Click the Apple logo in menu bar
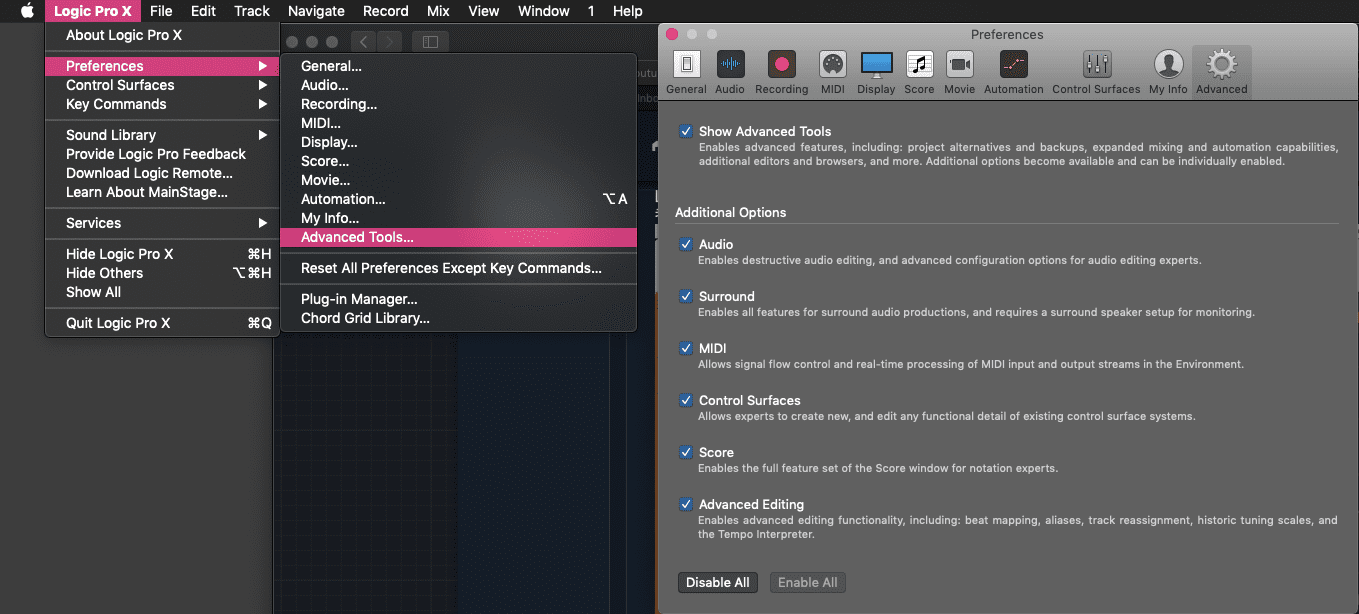 (x=27, y=11)
